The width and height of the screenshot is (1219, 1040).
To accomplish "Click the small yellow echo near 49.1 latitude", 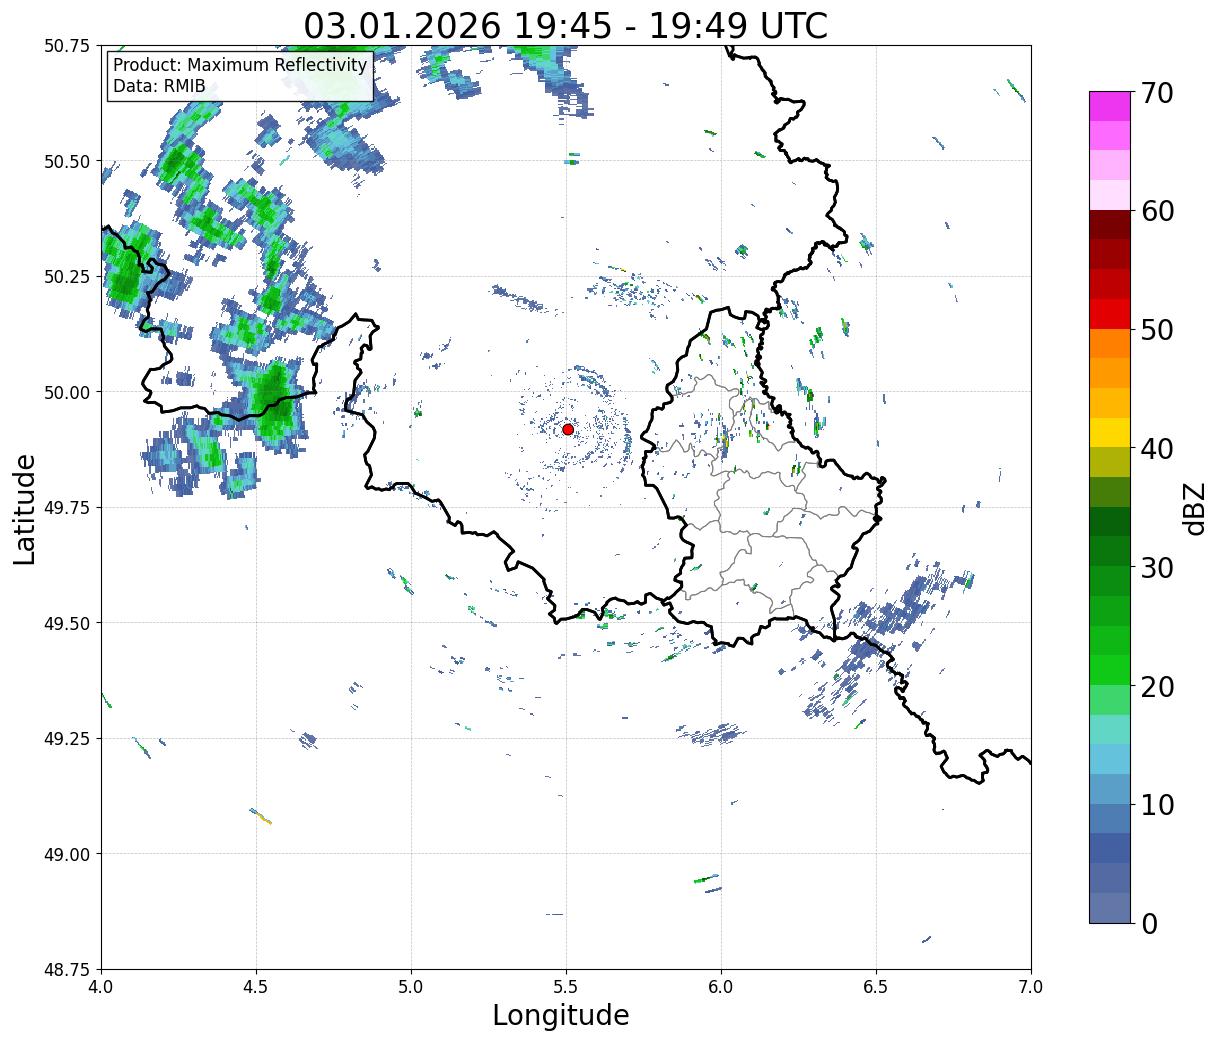I will pos(261,816).
